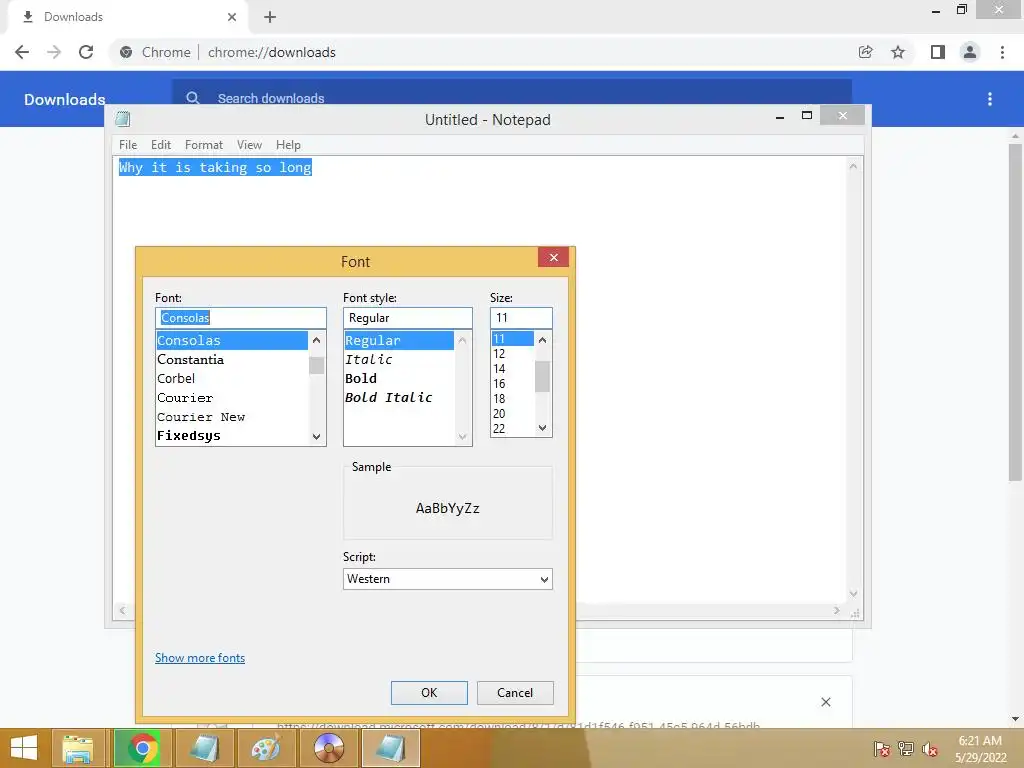Open Notepad View menu
Viewport: 1024px width, 768px height.
point(249,145)
